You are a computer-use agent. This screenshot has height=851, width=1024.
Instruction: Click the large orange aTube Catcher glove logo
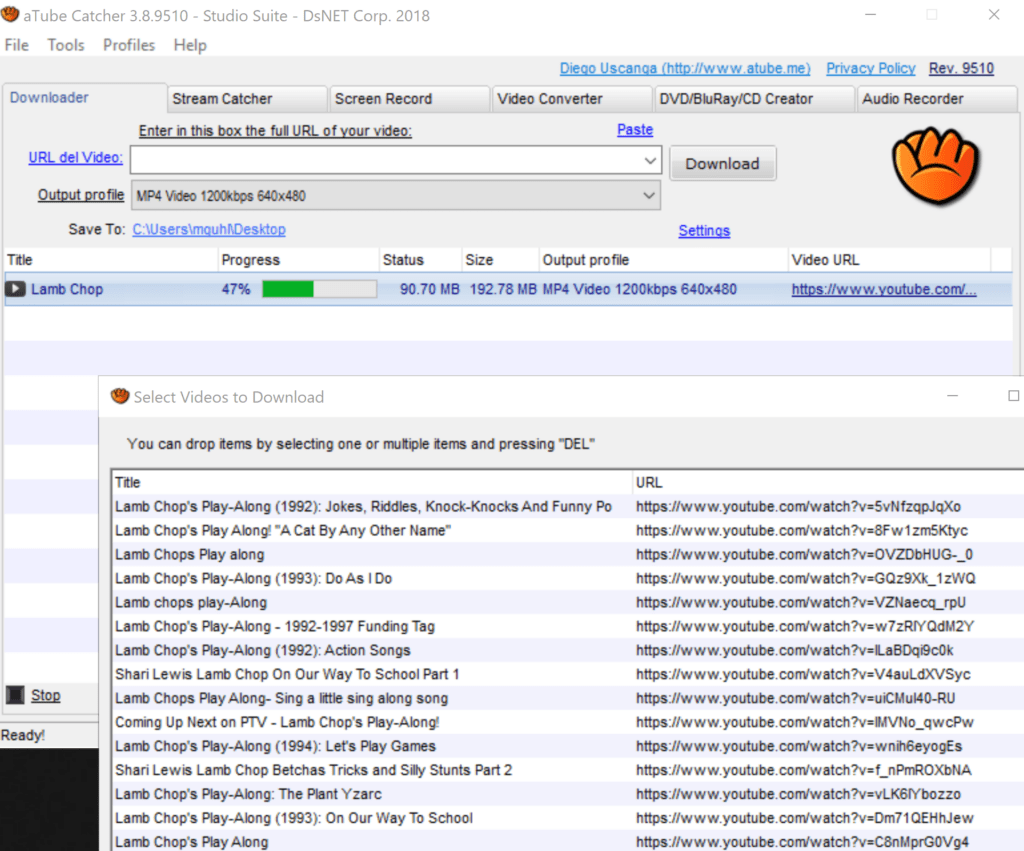pos(936,165)
